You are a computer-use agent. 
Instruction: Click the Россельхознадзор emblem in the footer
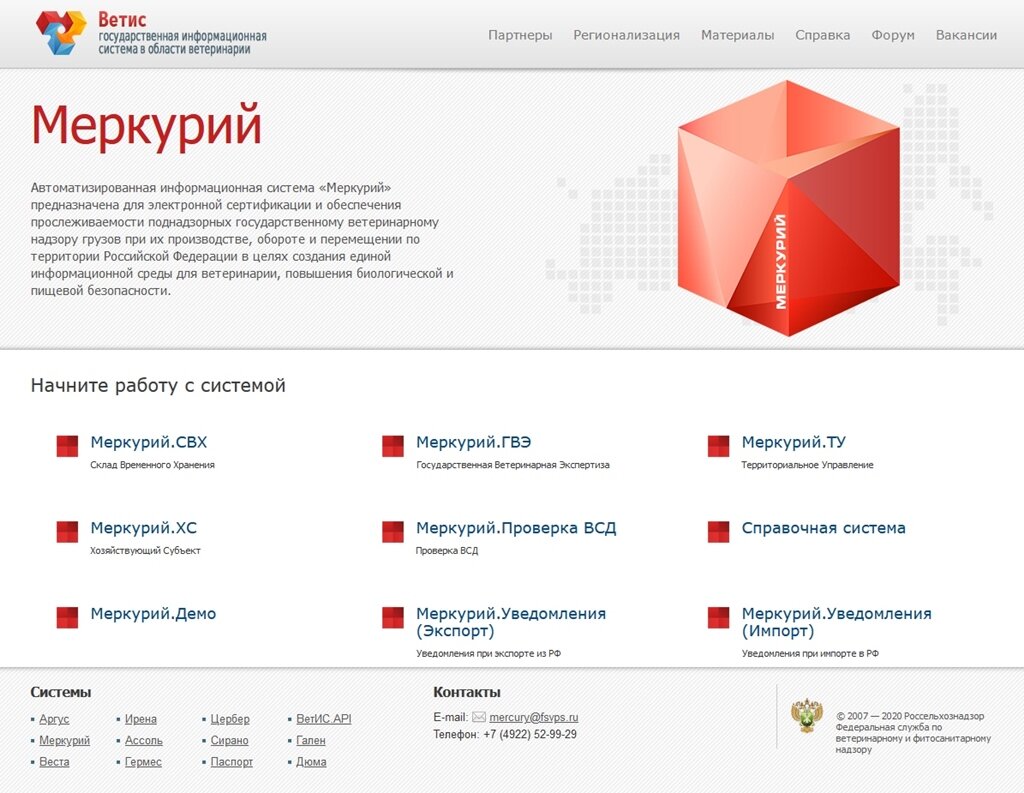coord(807,716)
